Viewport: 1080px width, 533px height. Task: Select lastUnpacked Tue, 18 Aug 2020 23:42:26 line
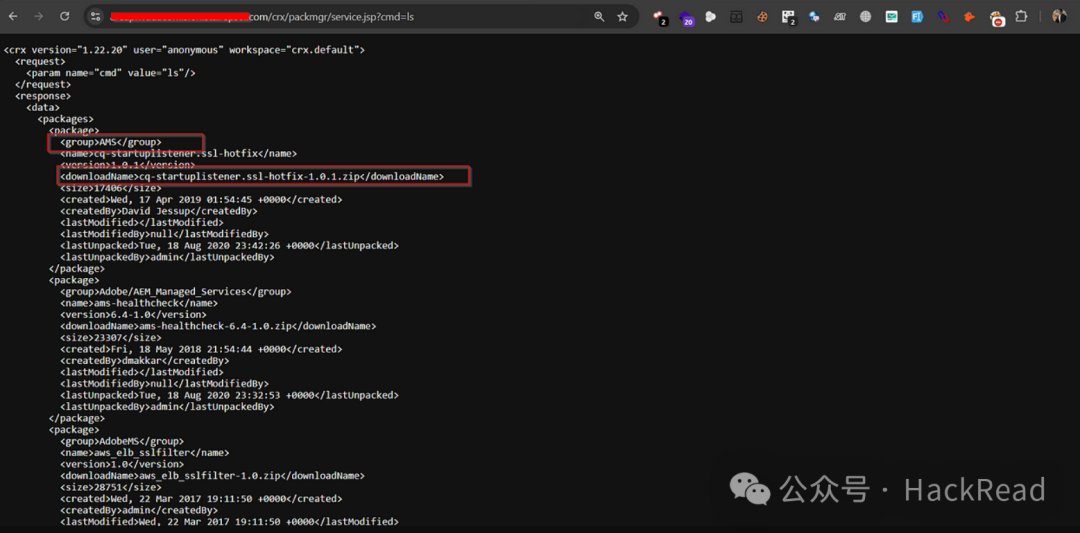pos(229,245)
